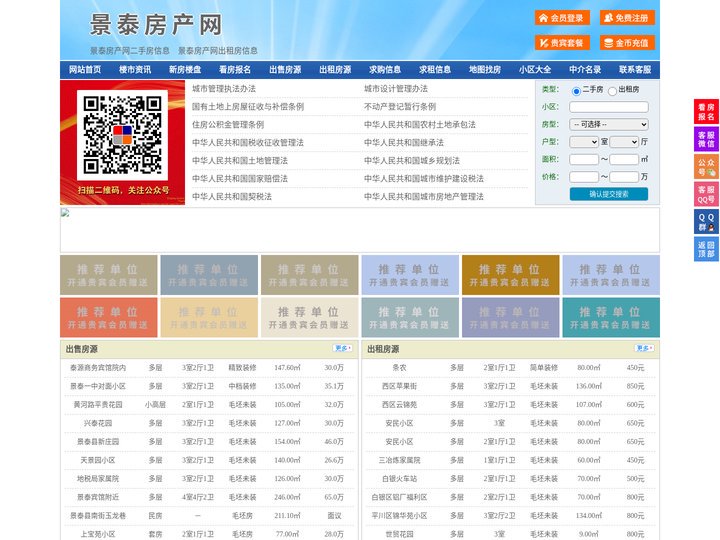Open 兴泰花园 sale listing
This screenshot has height=540, width=720.
[98, 423]
